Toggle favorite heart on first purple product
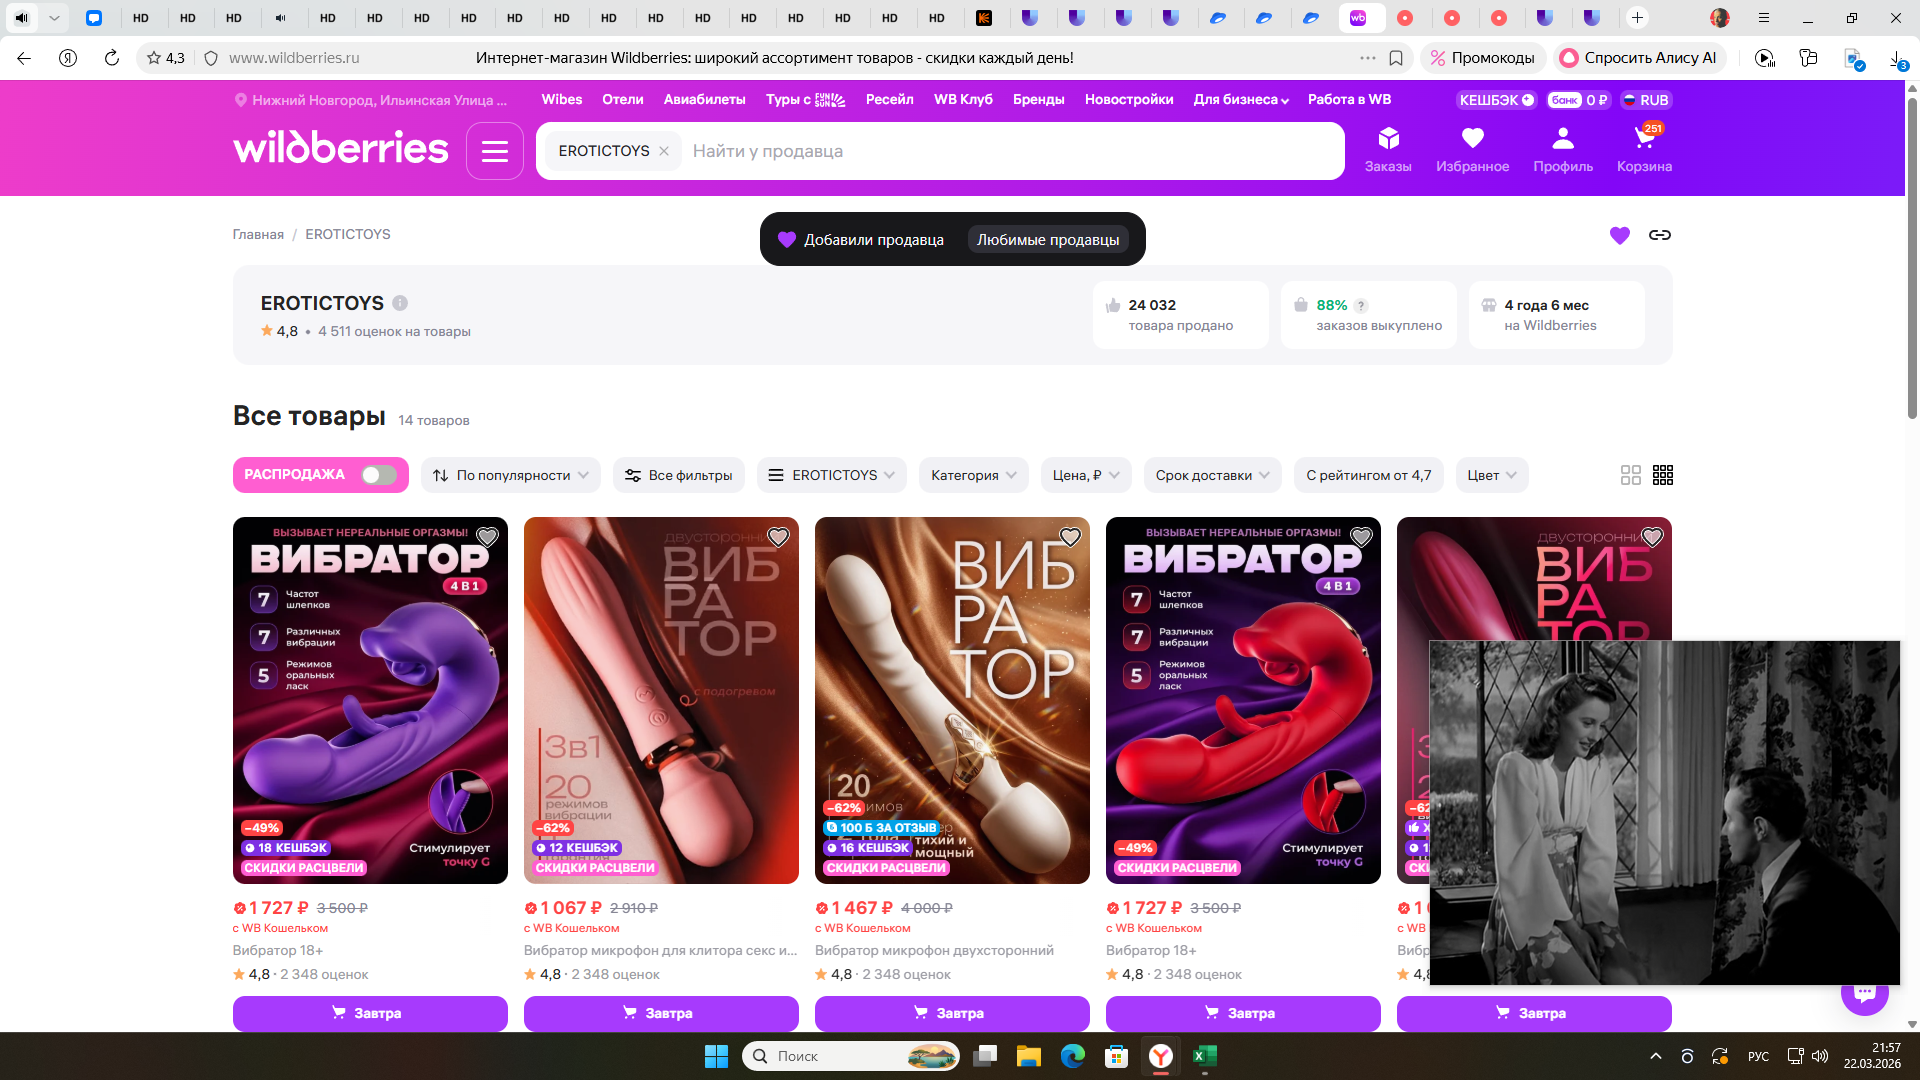Viewport: 1920px width, 1080px height. click(x=487, y=537)
